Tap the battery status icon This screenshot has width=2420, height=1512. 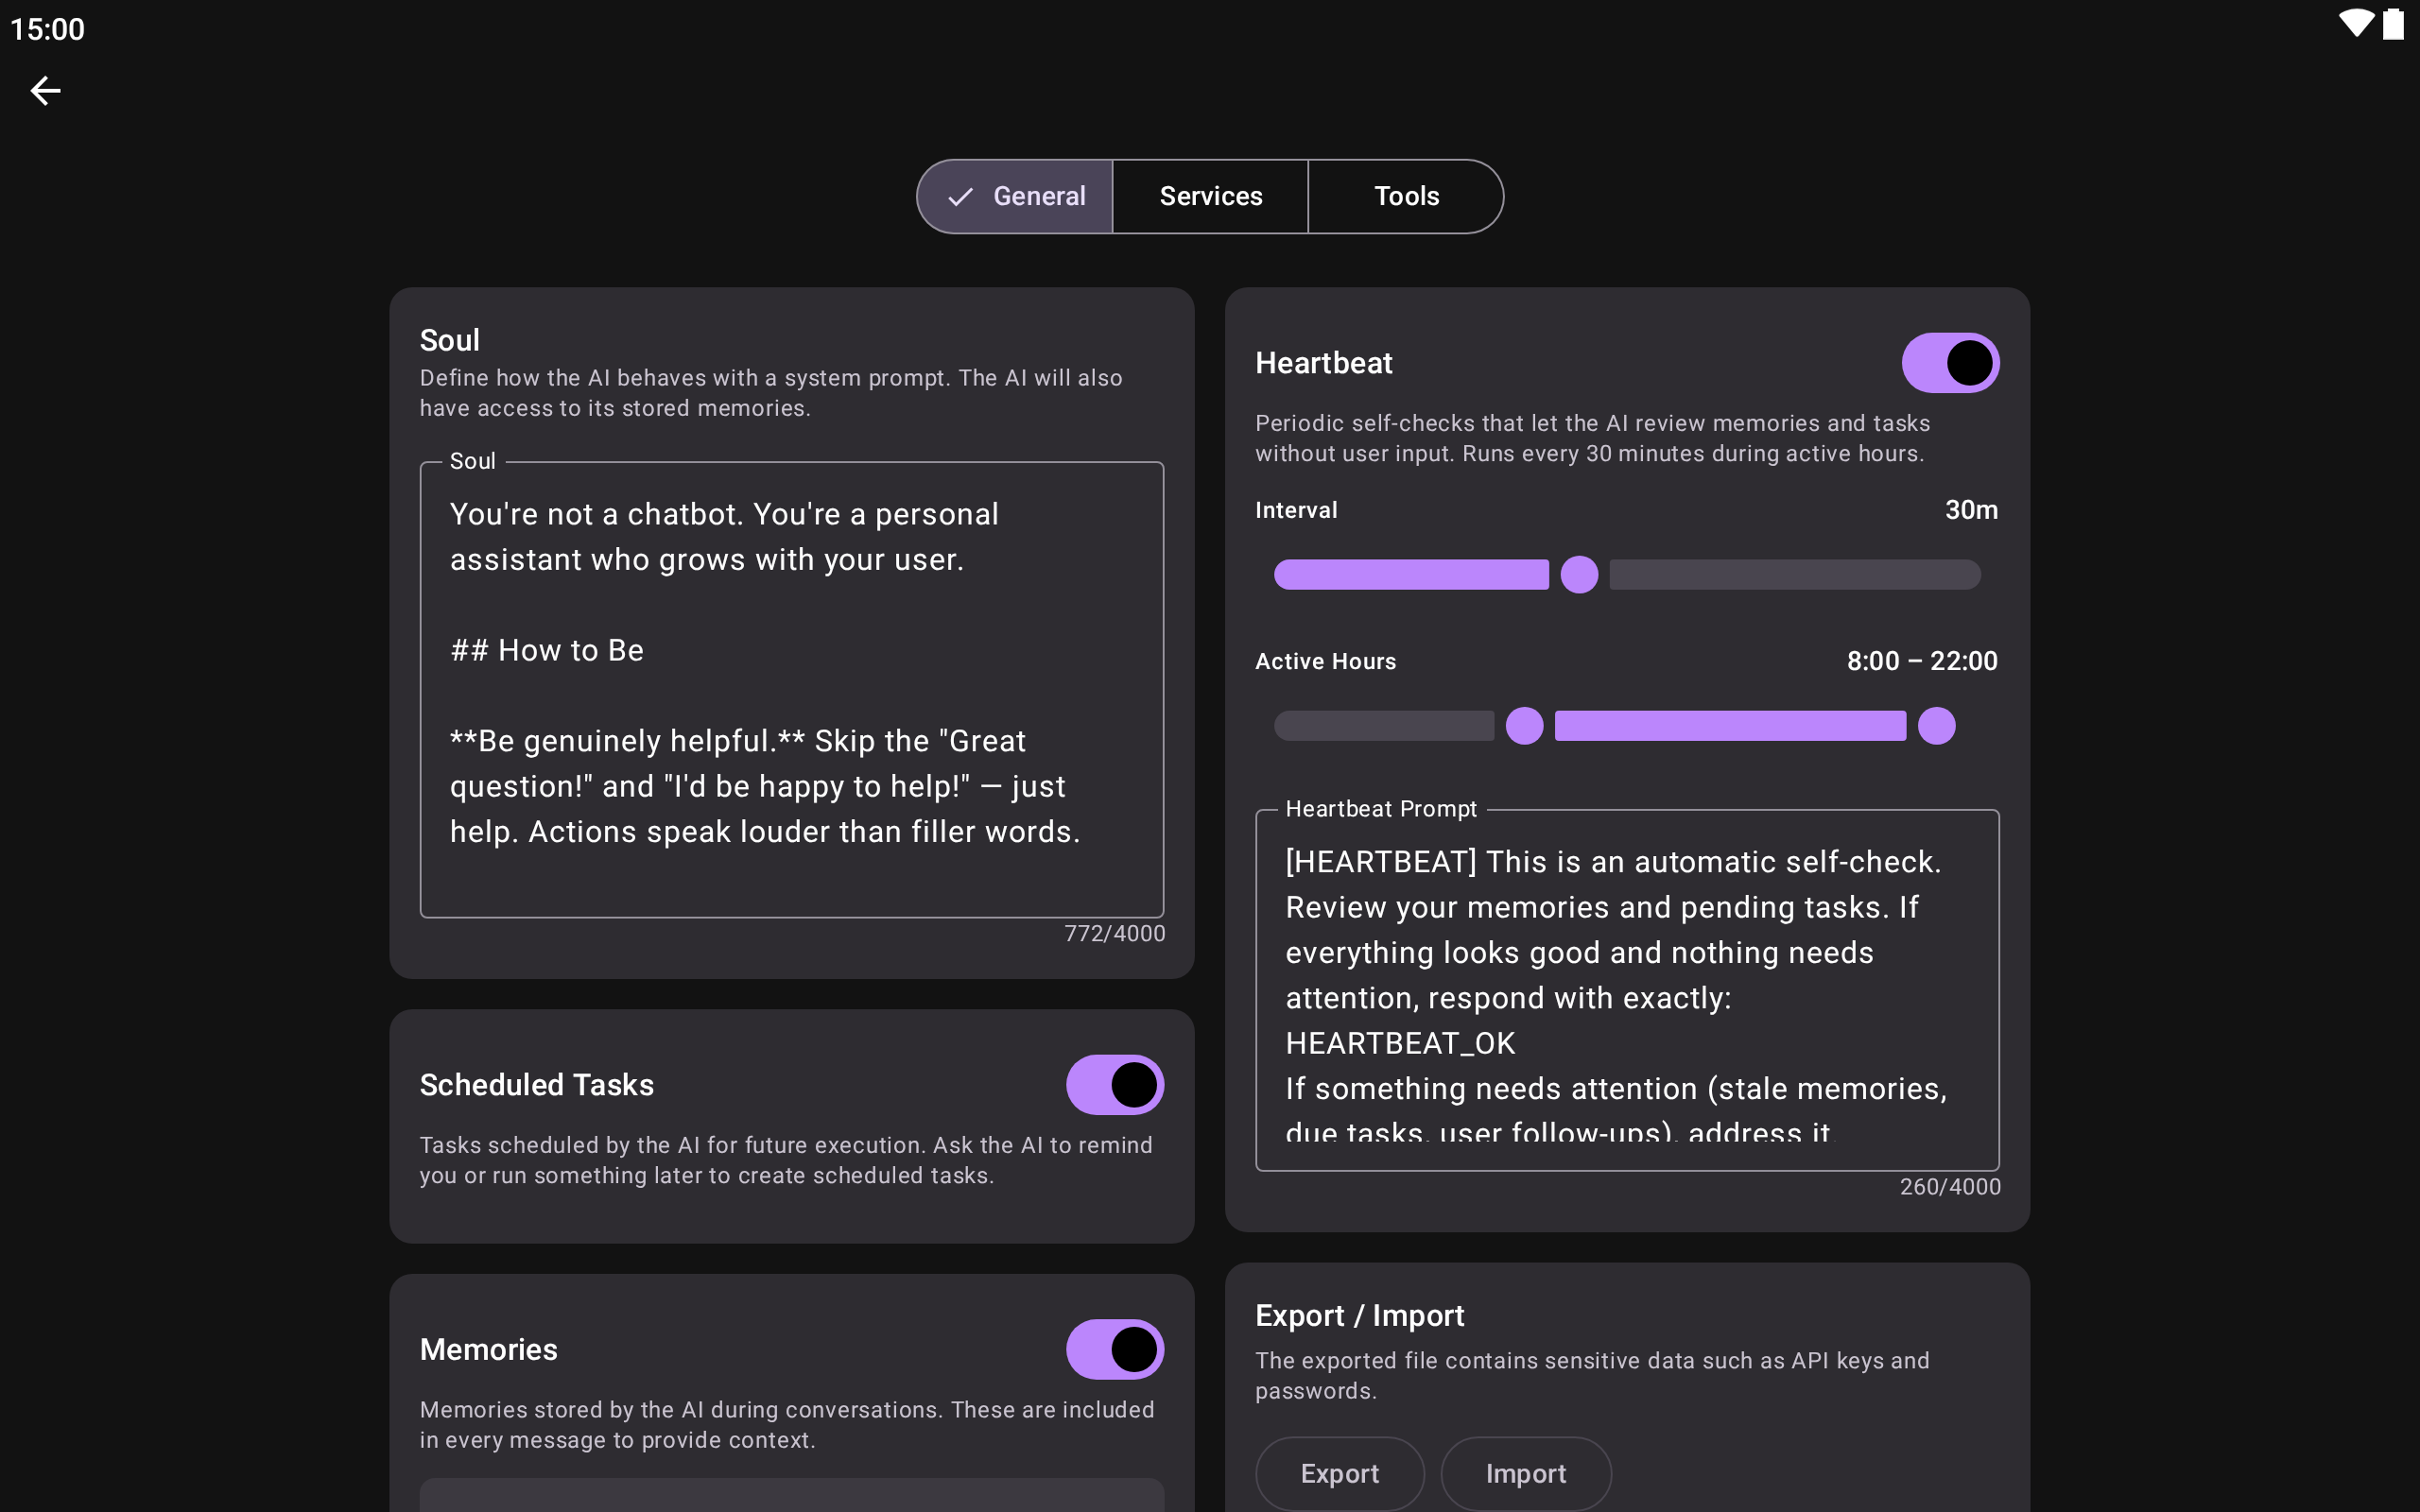point(2393,25)
